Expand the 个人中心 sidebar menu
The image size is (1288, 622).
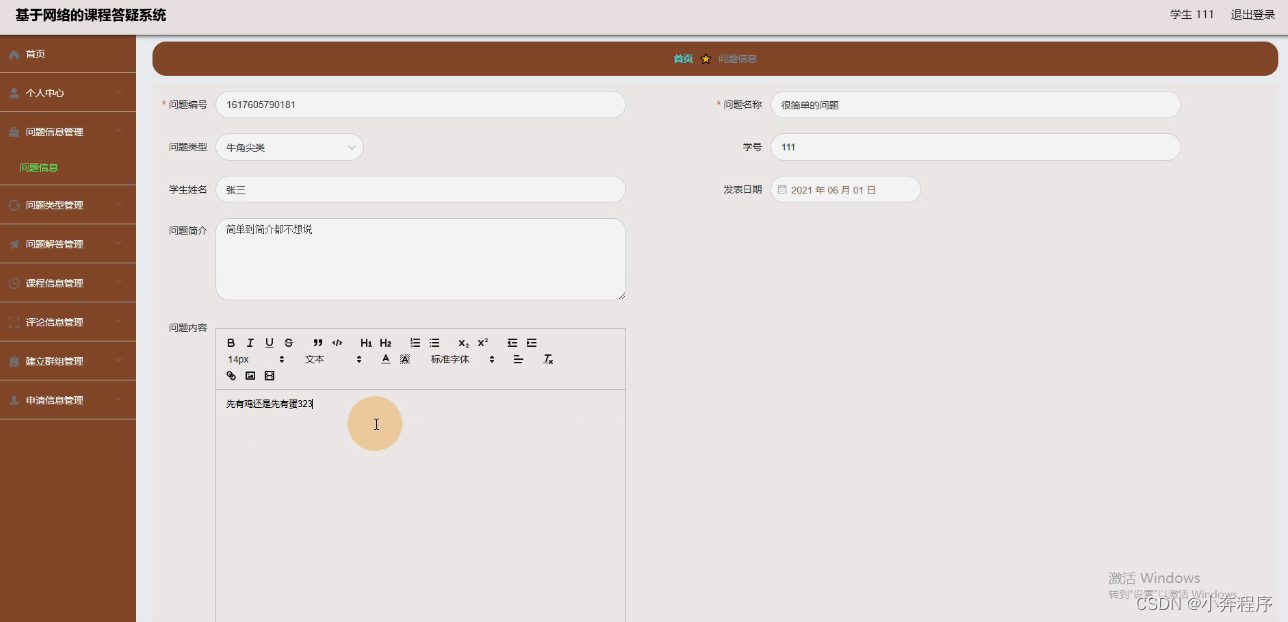[x=68, y=93]
